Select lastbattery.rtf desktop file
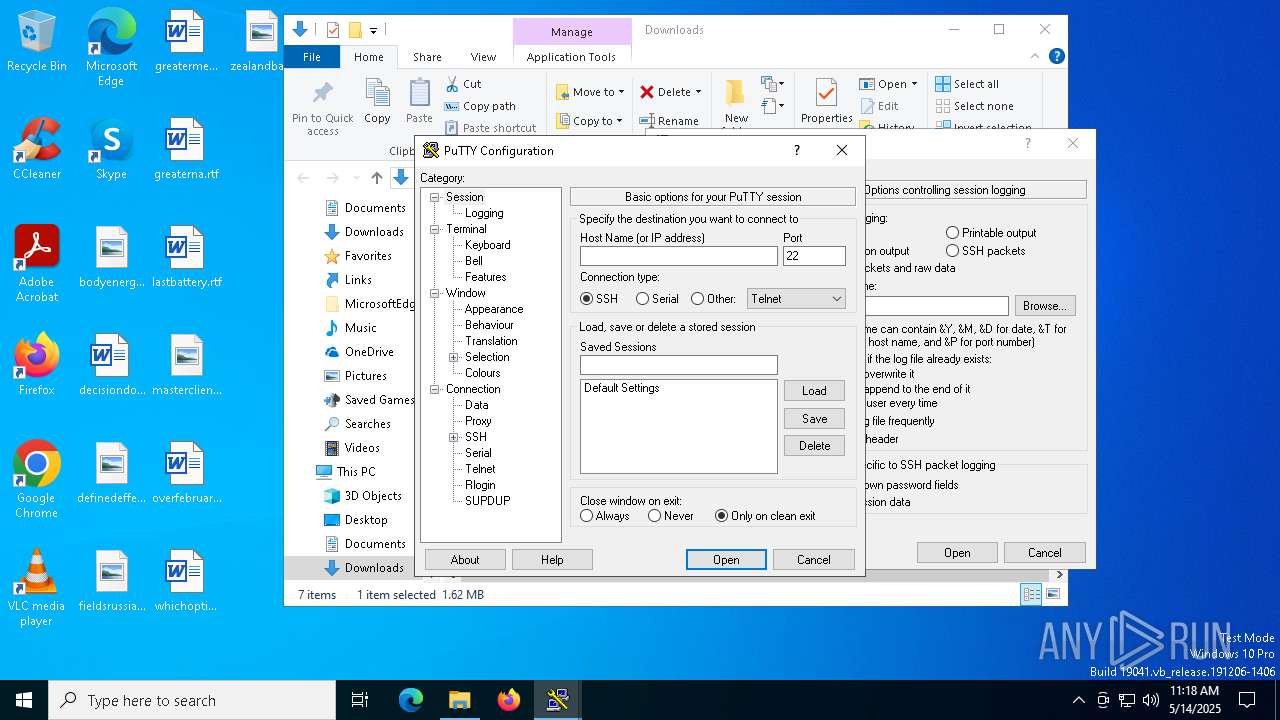Viewport: 1280px width, 720px height. 186,256
